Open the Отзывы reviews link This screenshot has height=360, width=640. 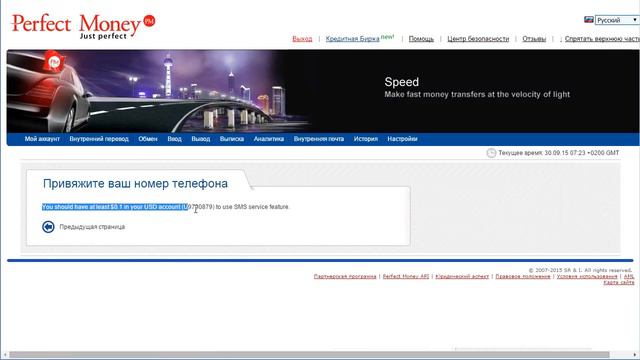(534, 39)
